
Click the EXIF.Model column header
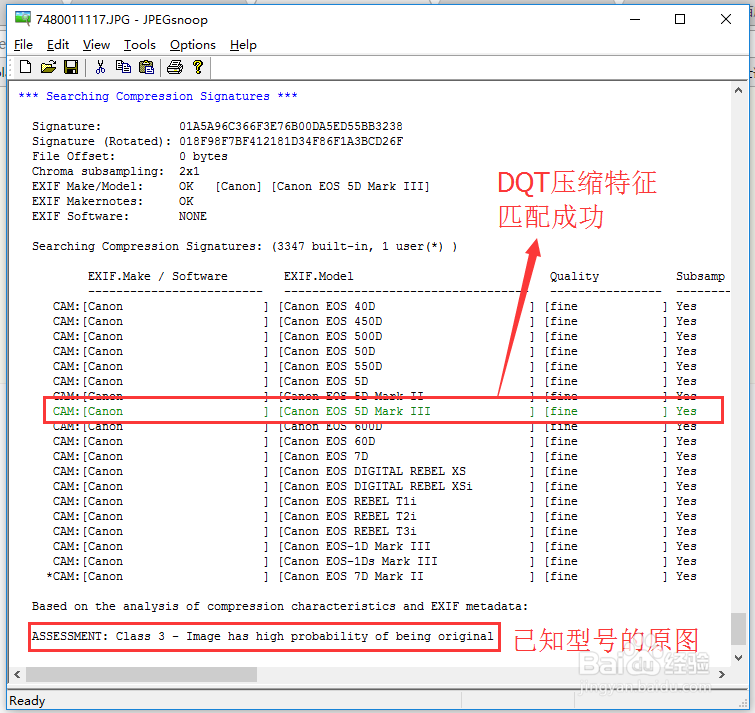(x=318, y=276)
